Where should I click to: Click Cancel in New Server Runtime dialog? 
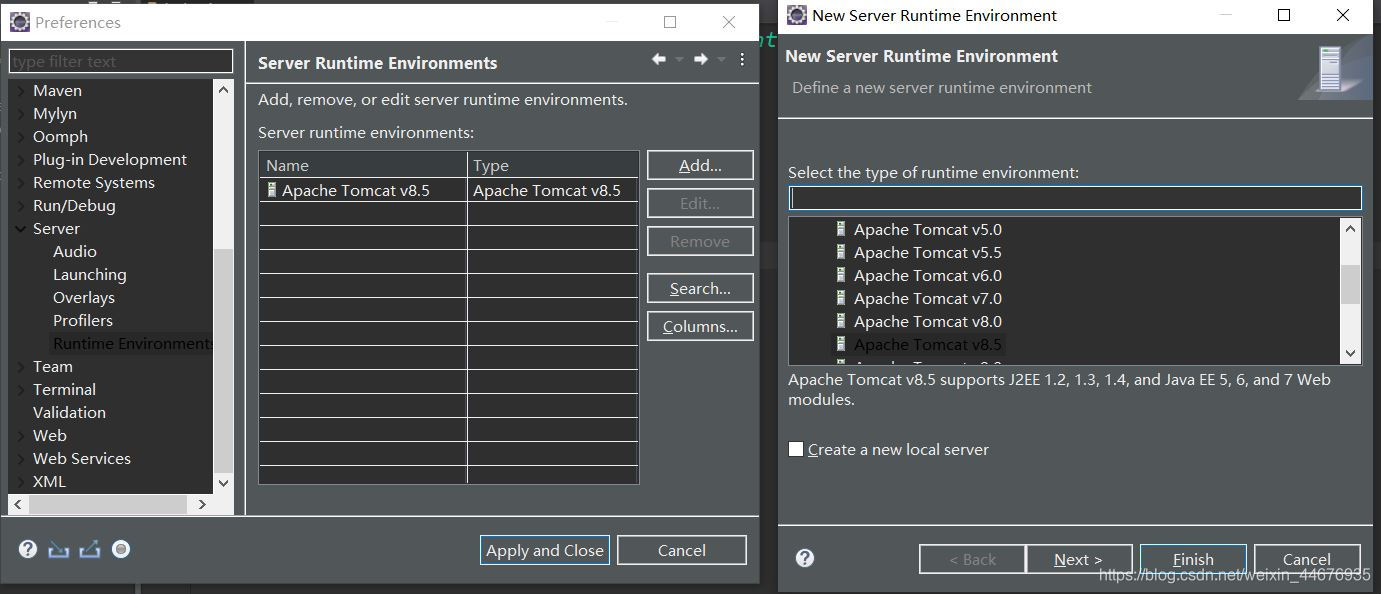point(1307,559)
